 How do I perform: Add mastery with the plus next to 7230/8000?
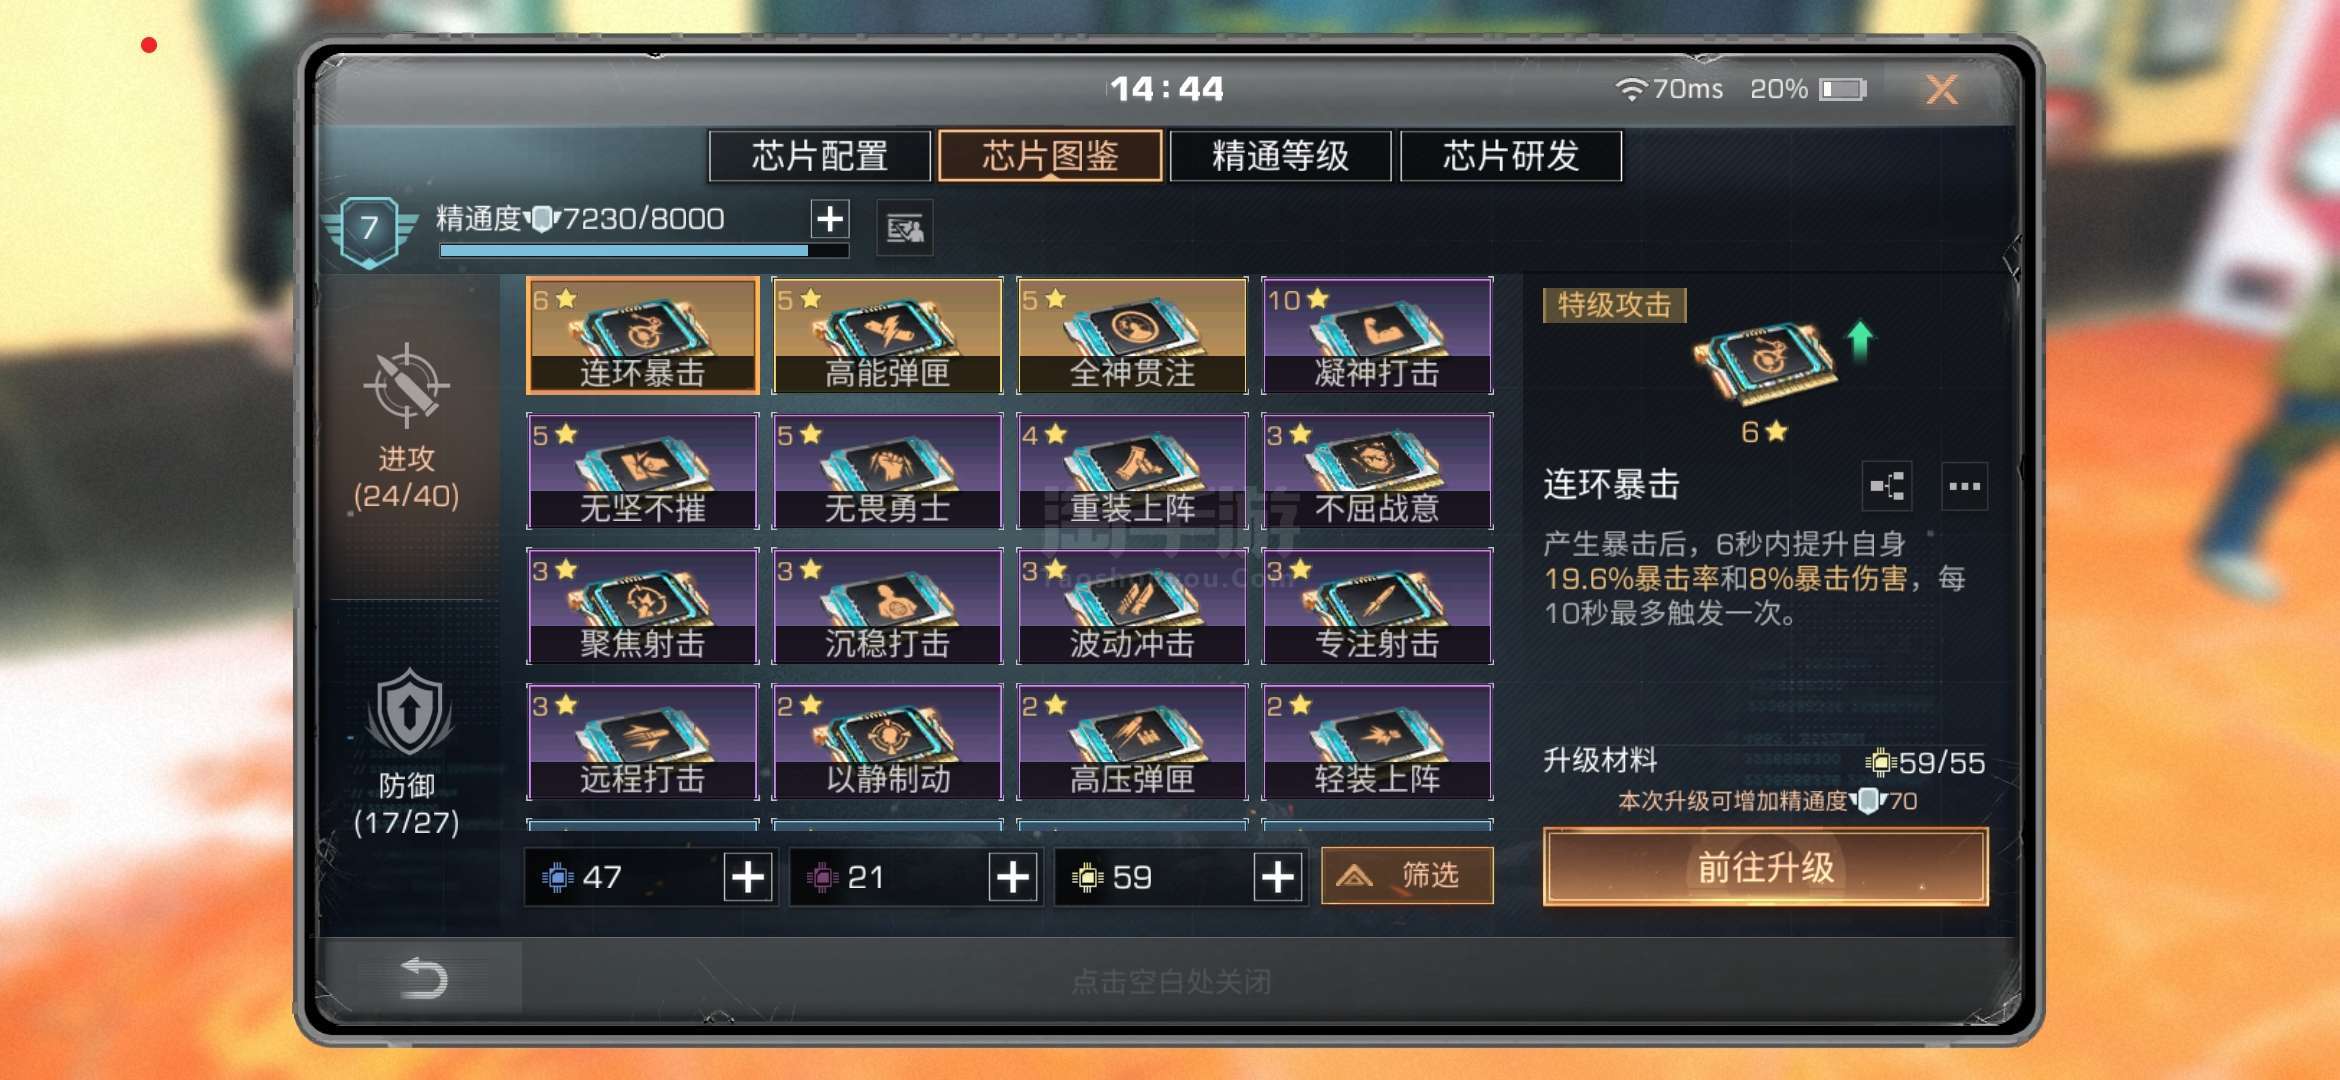(830, 219)
